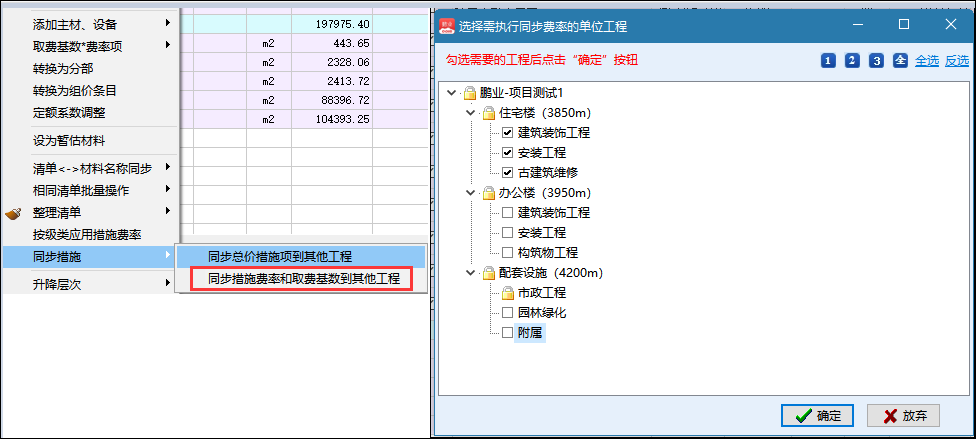Click the lock icon for 市政工程
This screenshot has width=976, height=439.
507,293
